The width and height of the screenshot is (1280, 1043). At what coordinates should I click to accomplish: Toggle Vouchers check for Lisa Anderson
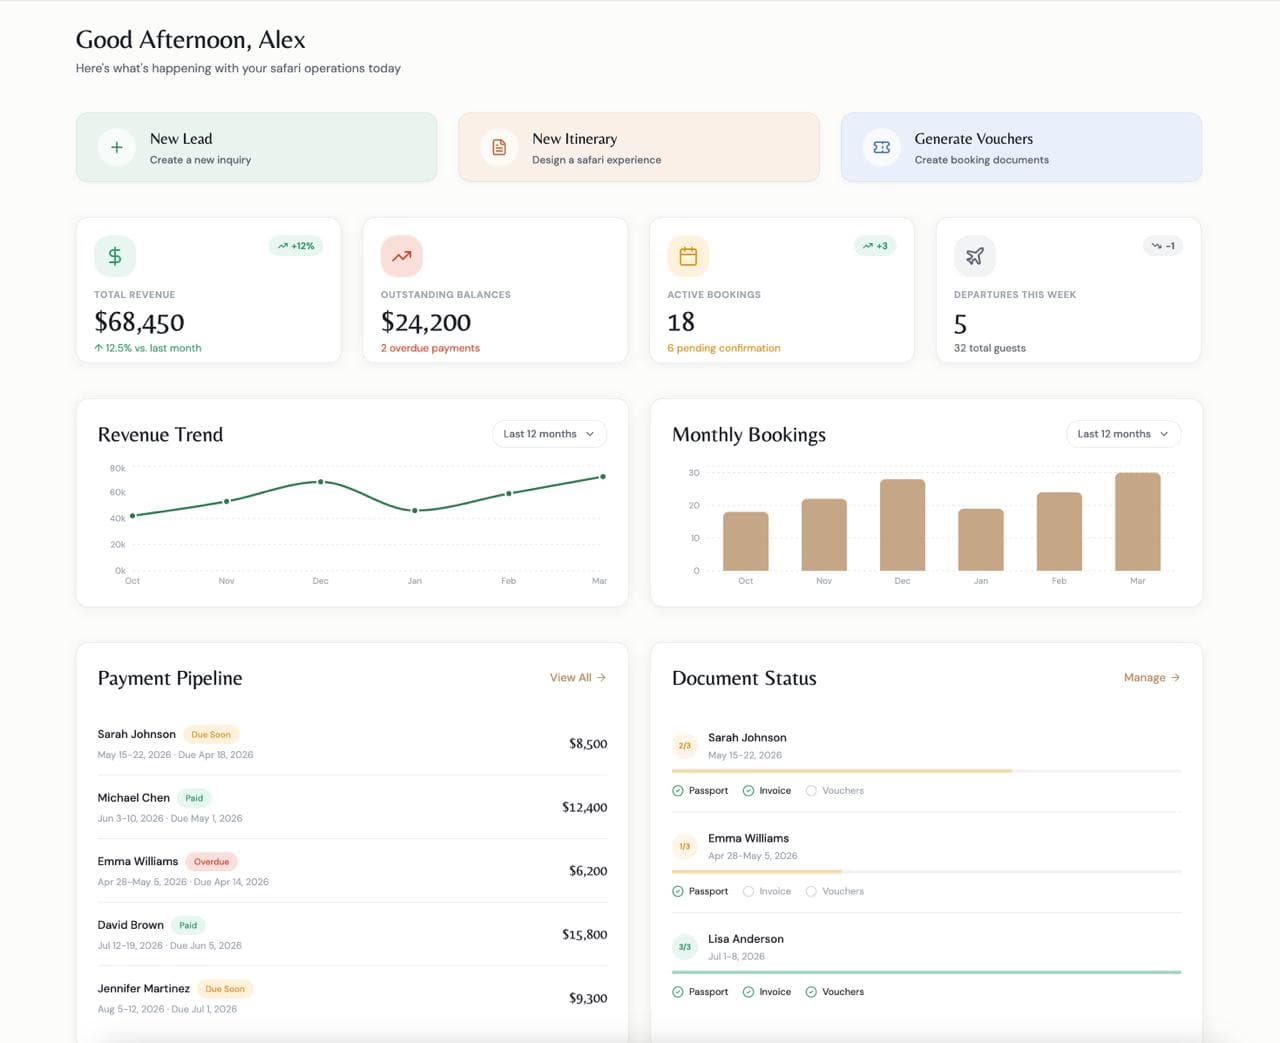pos(811,992)
